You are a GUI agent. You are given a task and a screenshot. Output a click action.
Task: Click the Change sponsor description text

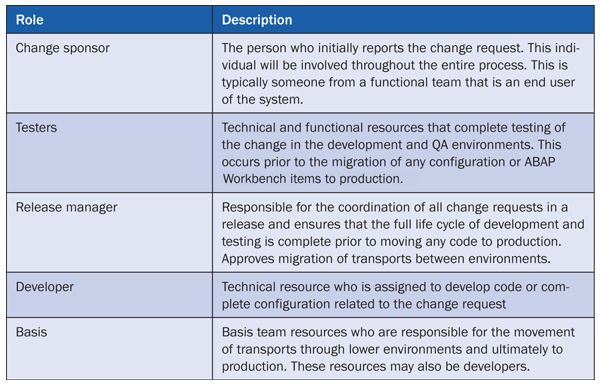[x=401, y=73]
